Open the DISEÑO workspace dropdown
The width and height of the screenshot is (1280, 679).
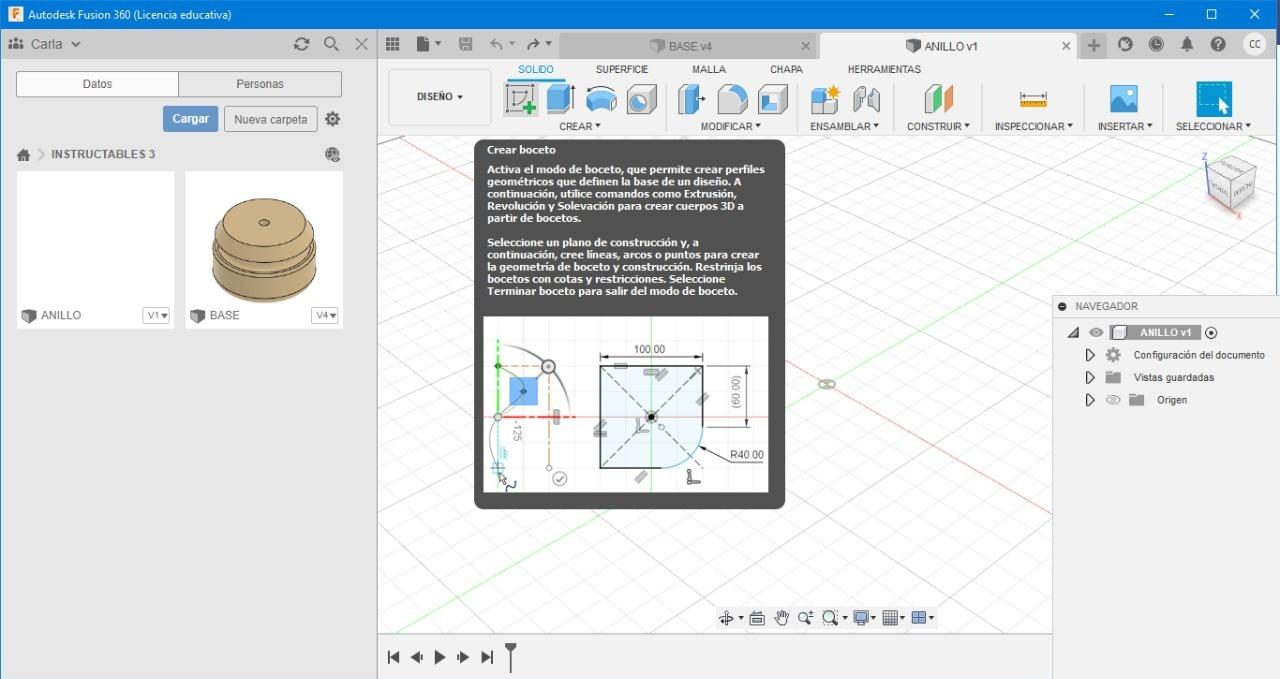coord(440,97)
